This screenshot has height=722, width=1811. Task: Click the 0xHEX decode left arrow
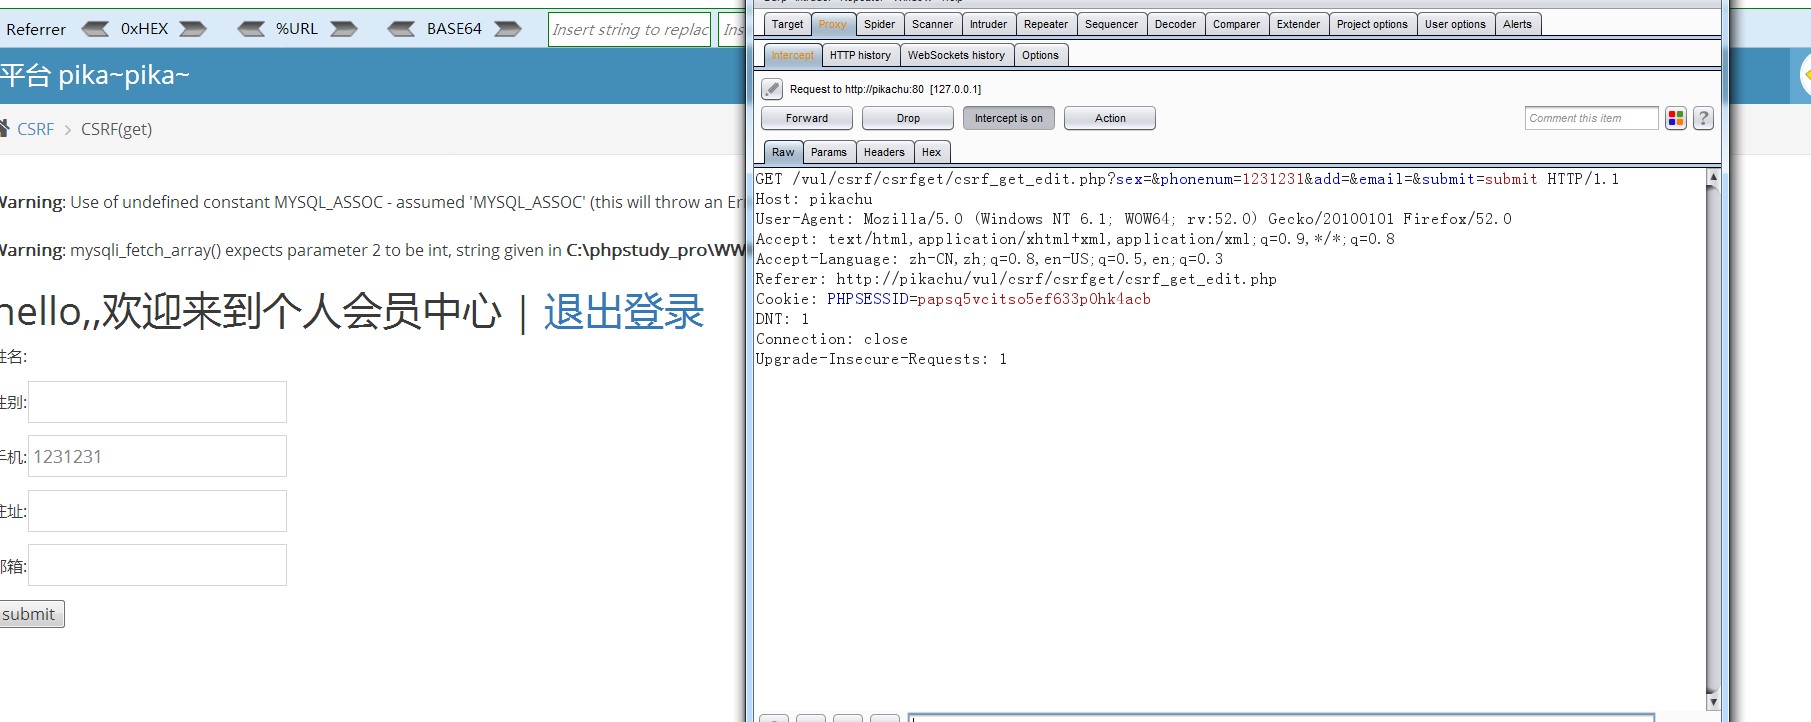(95, 29)
